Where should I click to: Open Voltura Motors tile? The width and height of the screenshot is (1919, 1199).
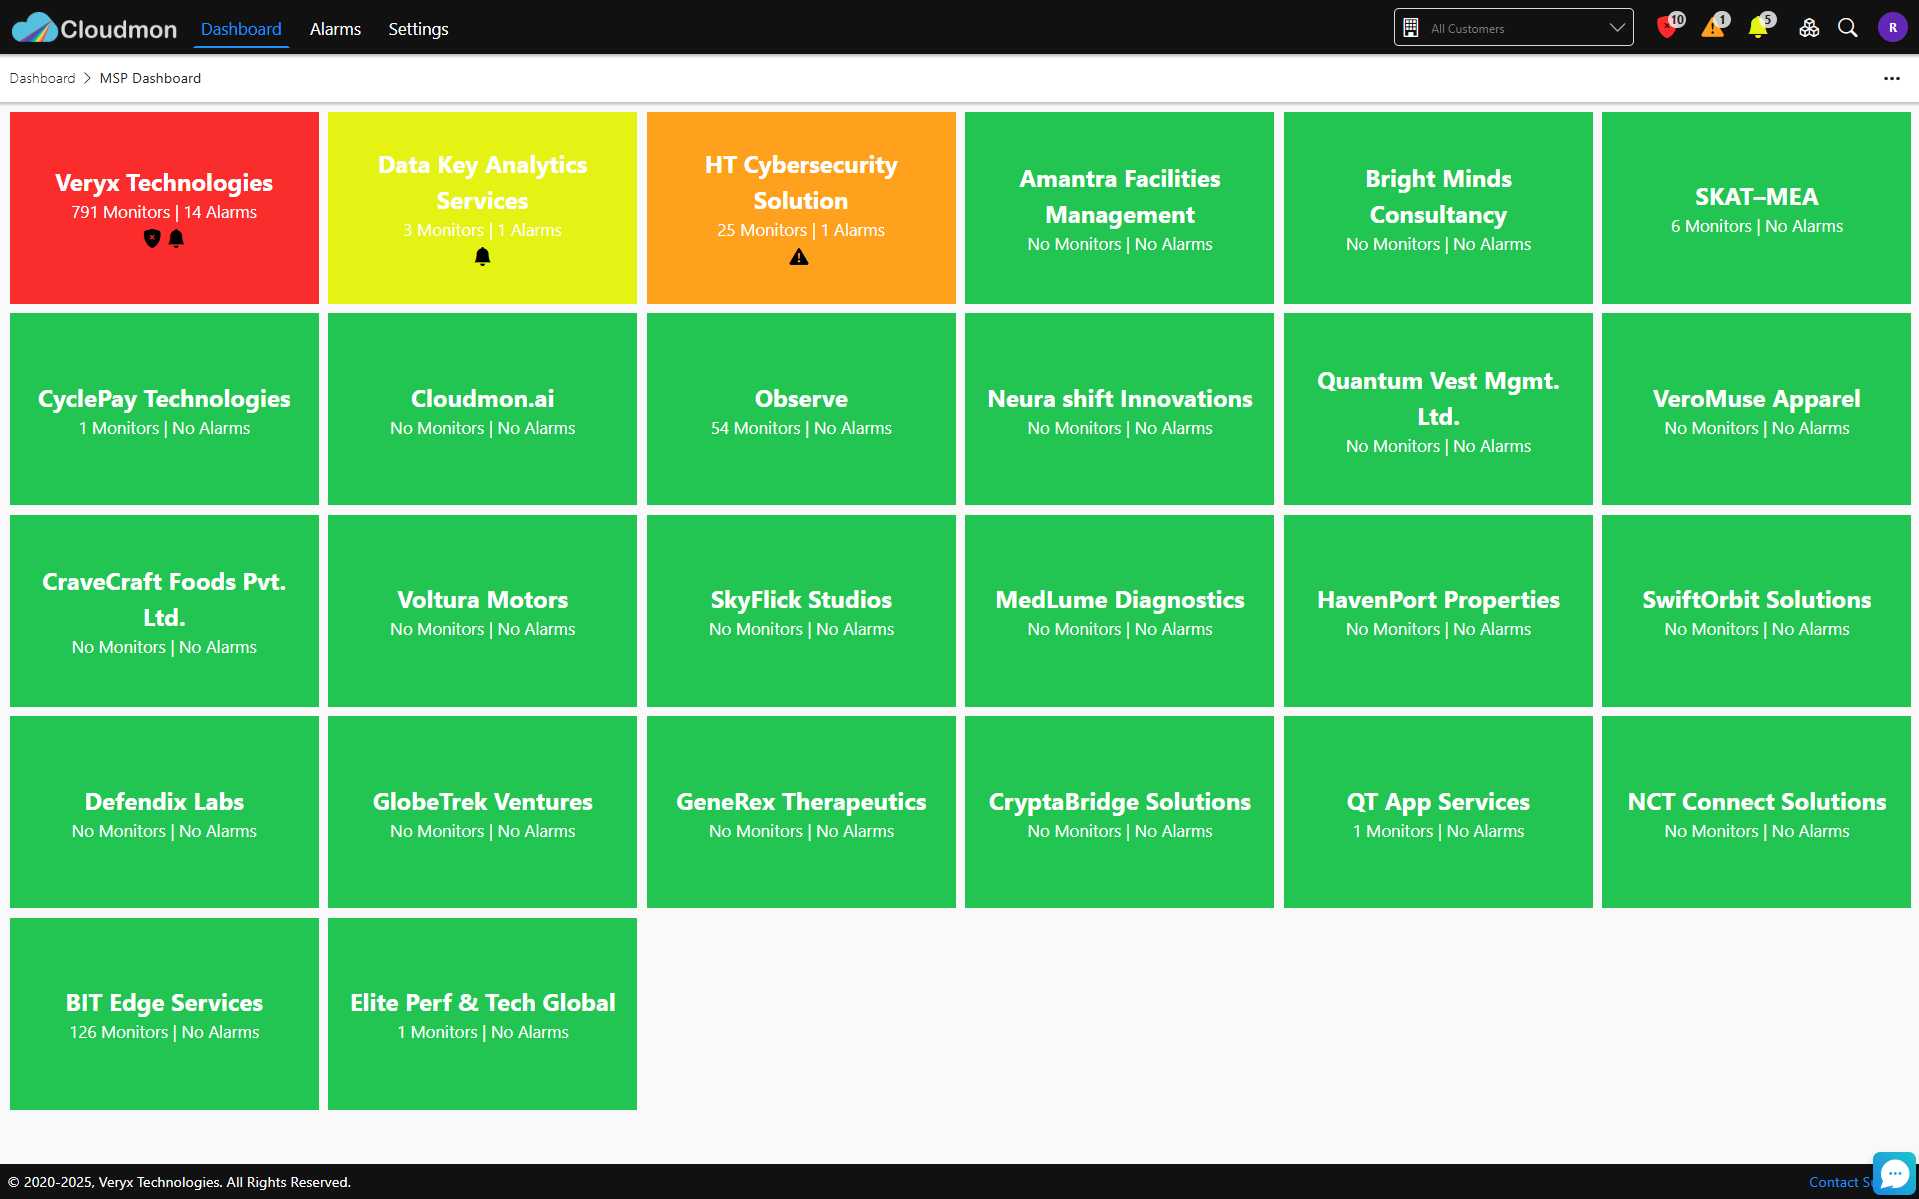click(x=482, y=611)
